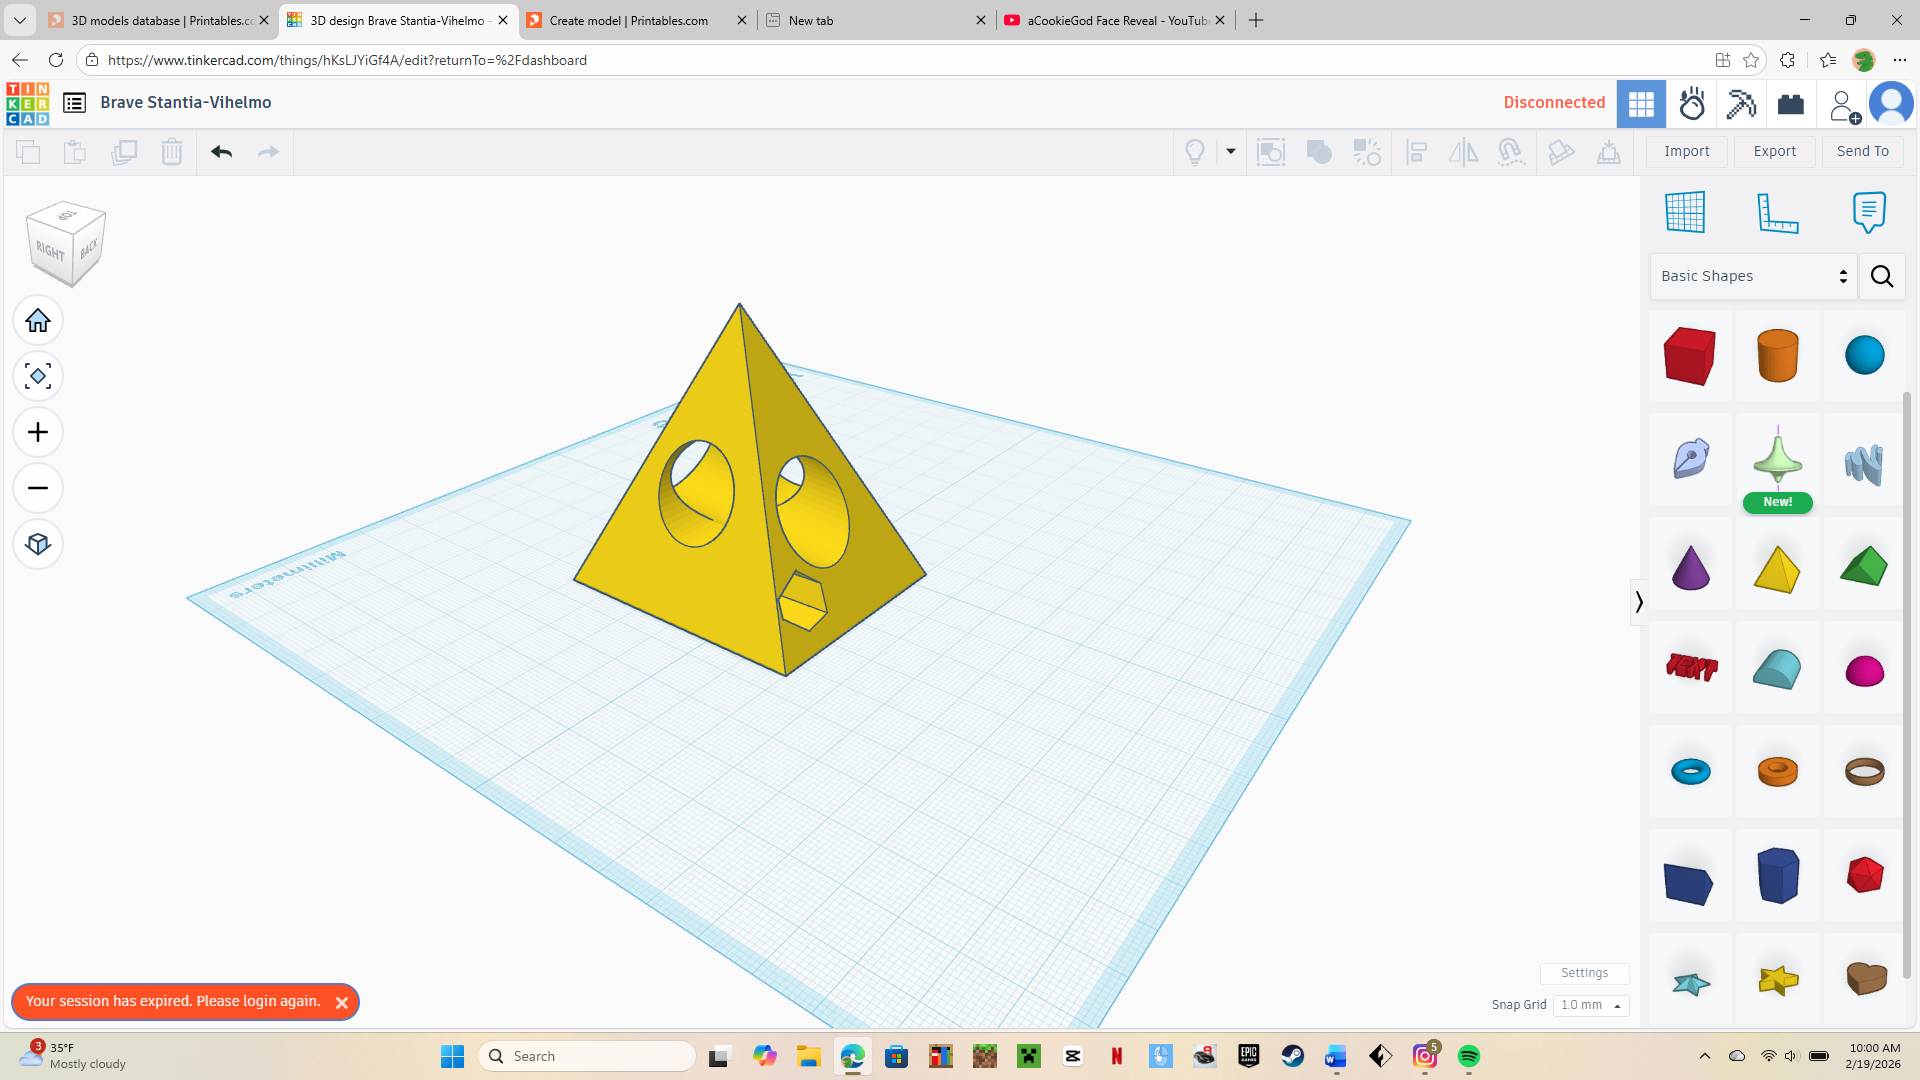Click the Duplicate and repeat icon
This screenshot has width=1920, height=1080.
click(x=124, y=152)
